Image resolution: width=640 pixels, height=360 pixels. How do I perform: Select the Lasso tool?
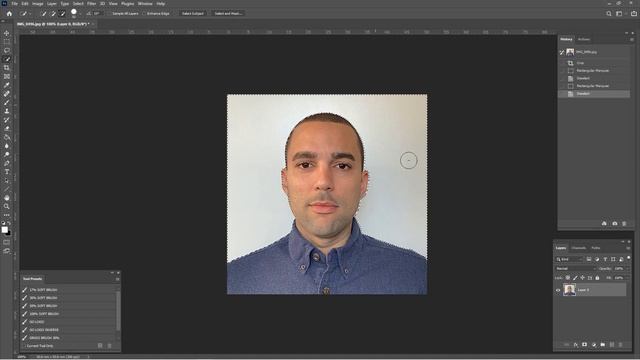click(7, 50)
